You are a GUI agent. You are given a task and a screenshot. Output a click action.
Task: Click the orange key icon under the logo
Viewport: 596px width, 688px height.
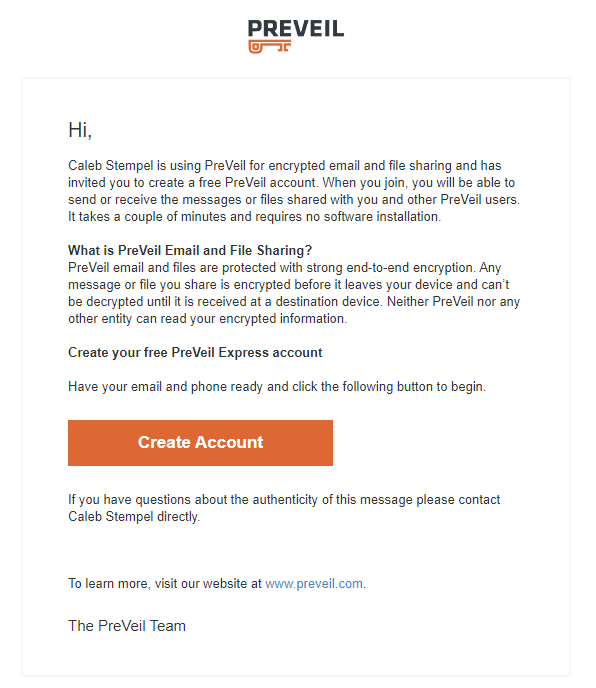pyautogui.click(x=269, y=47)
